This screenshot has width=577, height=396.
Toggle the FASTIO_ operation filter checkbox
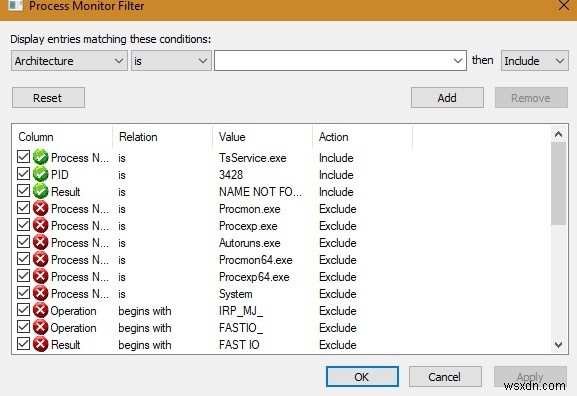tap(24, 326)
